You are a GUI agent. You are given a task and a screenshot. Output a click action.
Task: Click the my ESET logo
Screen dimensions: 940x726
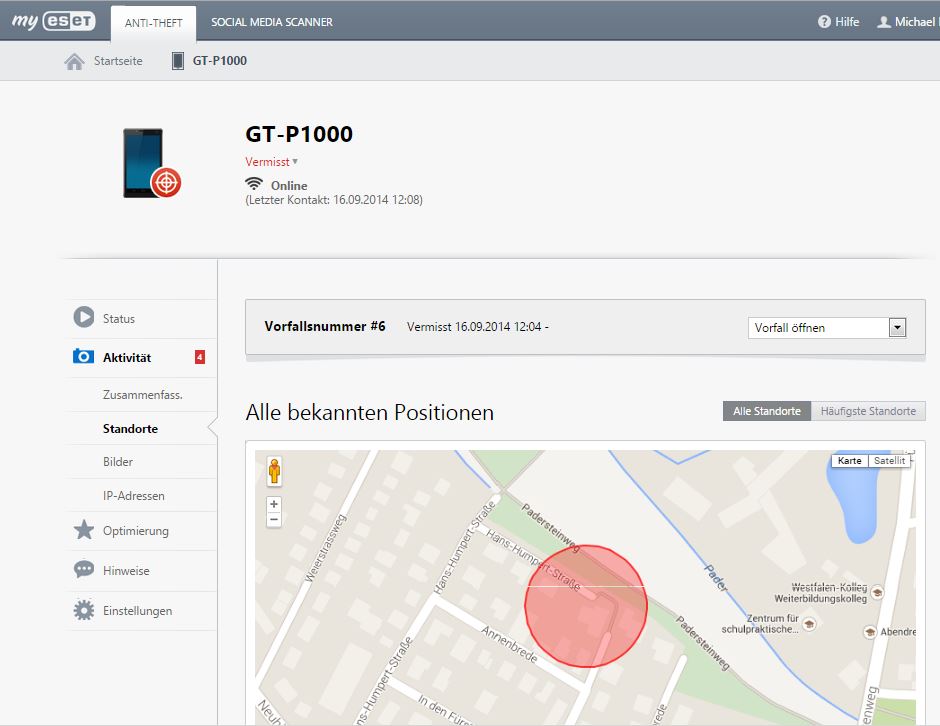pyautogui.click(x=53, y=21)
